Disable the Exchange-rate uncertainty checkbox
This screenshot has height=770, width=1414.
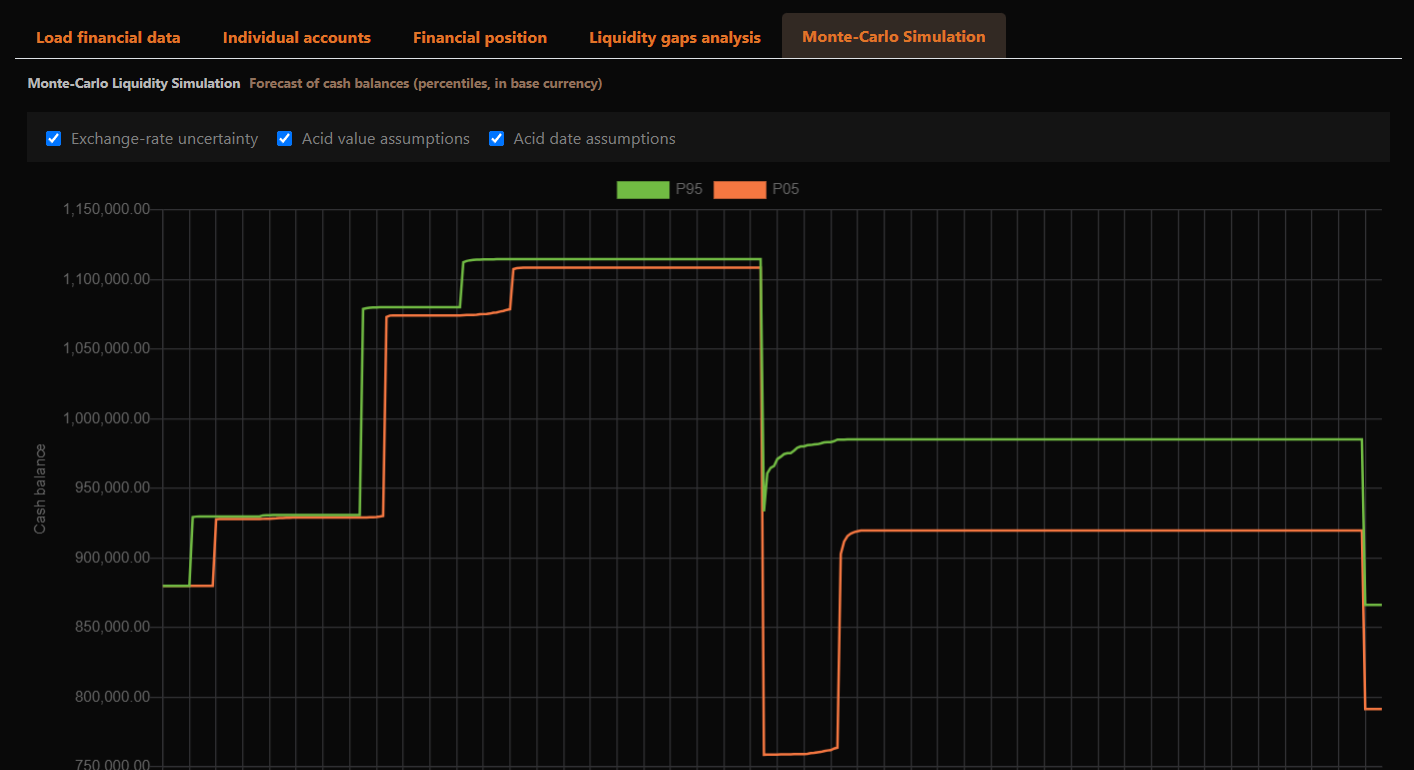click(54, 139)
